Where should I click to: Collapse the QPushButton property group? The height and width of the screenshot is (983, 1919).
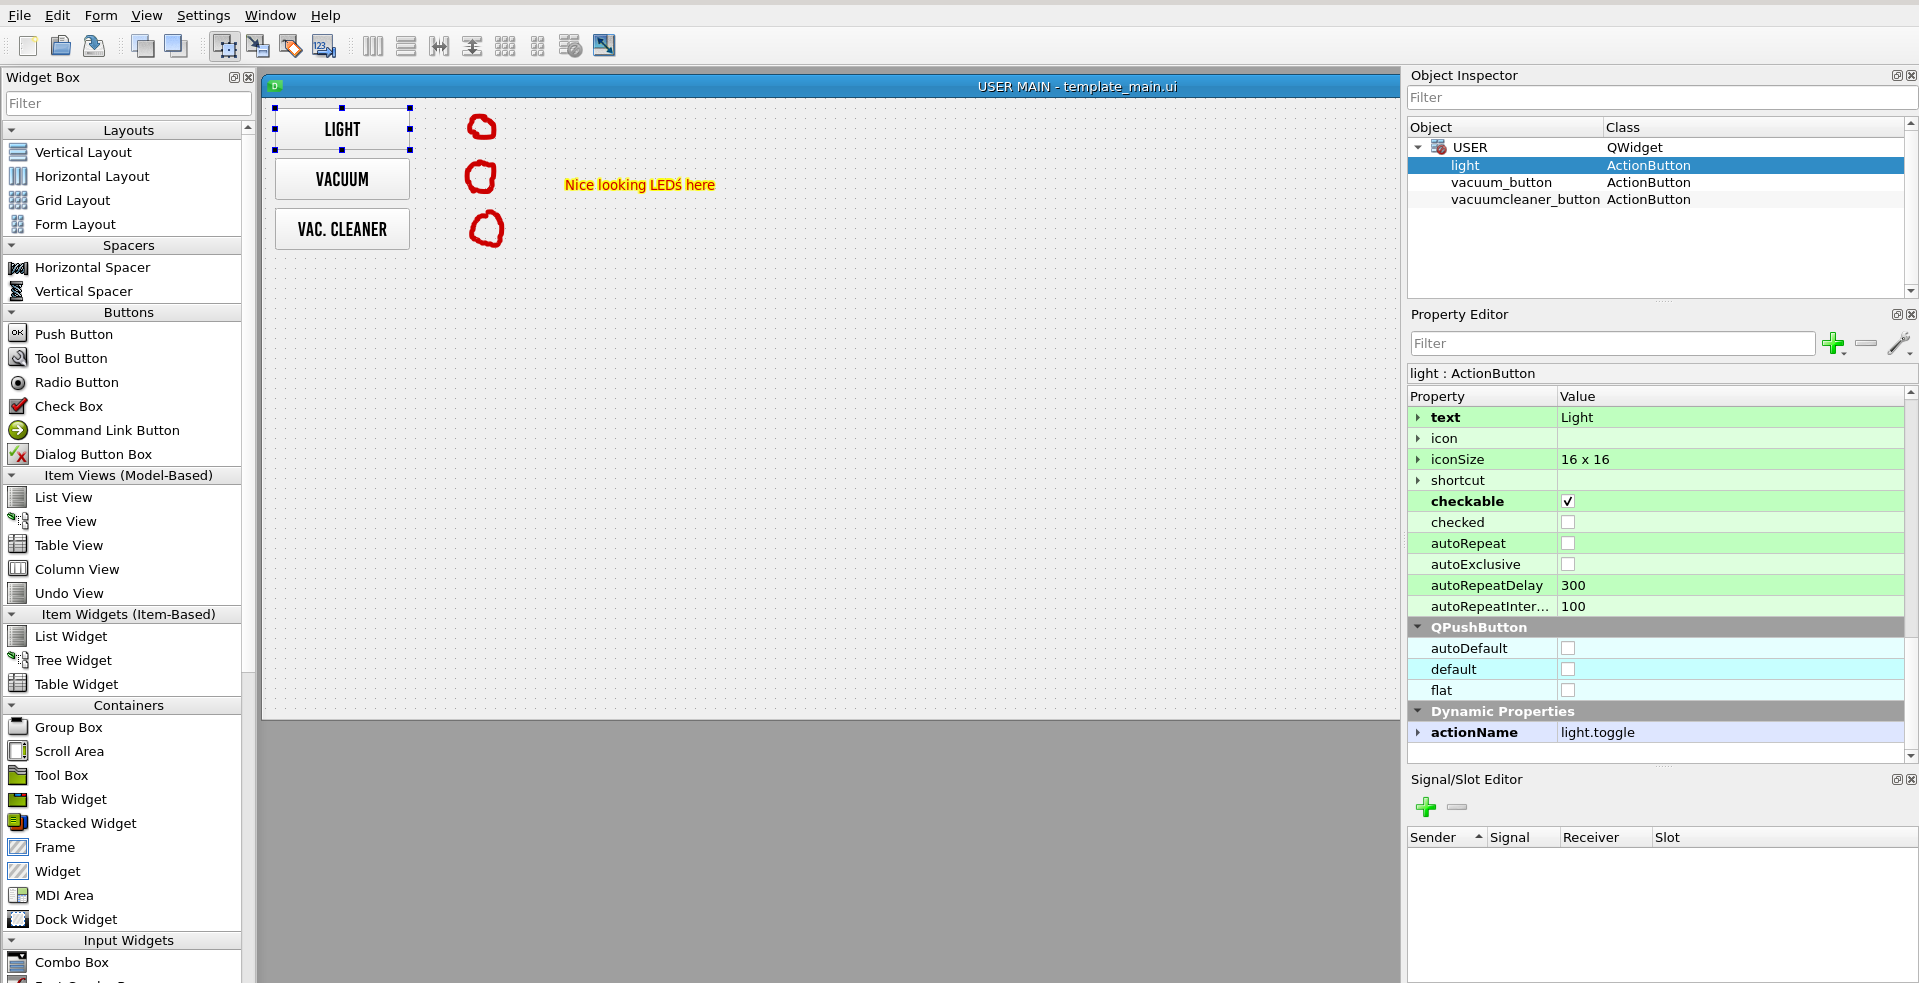click(1418, 628)
